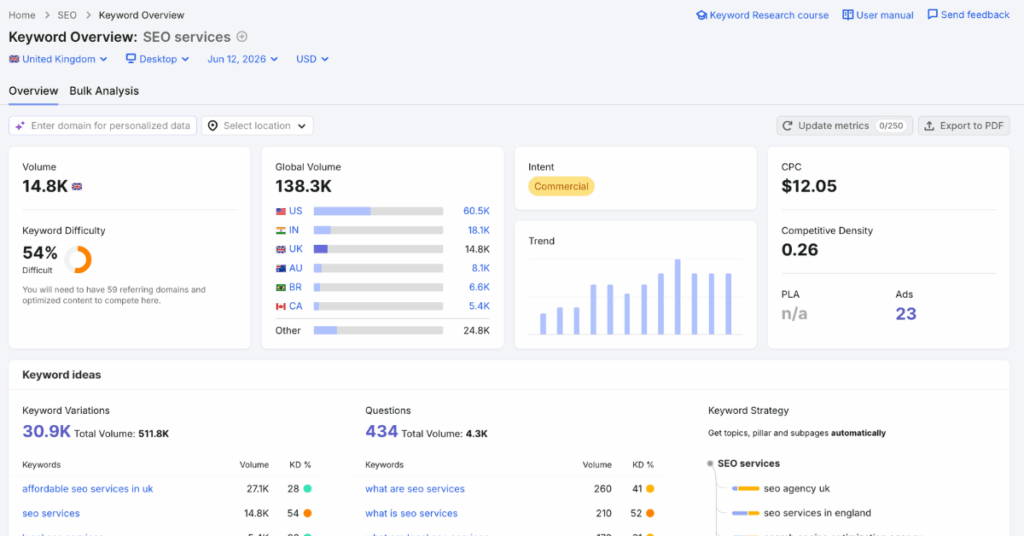This screenshot has height=536, width=1024.
Task: Click the what are seo services question
Action: pos(415,488)
